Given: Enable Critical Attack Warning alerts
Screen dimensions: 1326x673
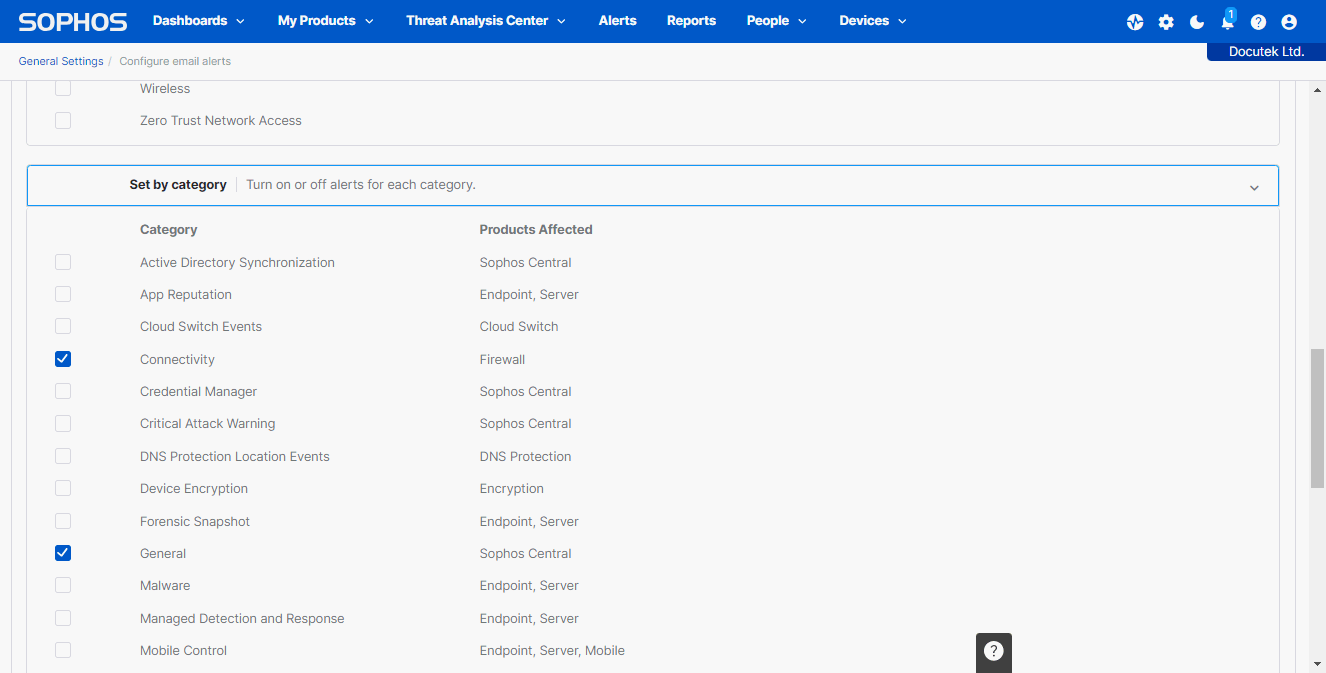Looking at the screenshot, I should tap(63, 423).
